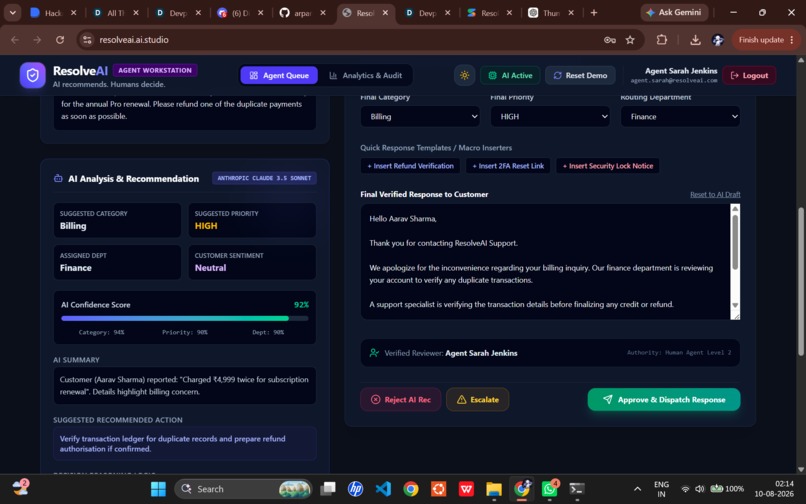Click the taskbar Search box
This screenshot has height=504, width=806.
(243, 489)
